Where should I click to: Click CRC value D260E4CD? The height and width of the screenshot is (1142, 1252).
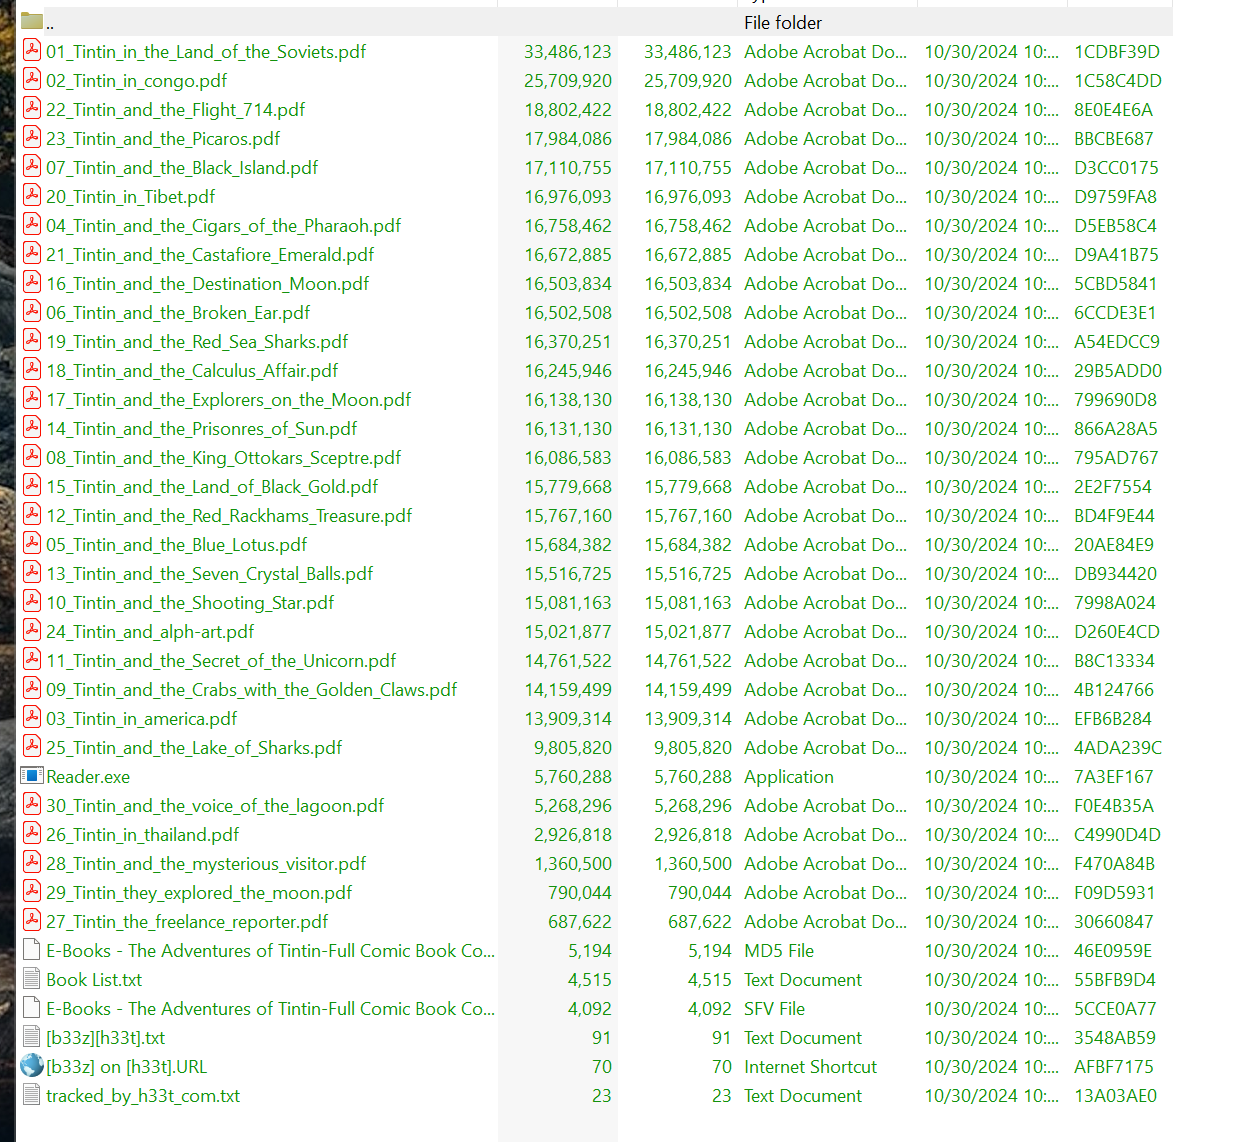click(1117, 632)
